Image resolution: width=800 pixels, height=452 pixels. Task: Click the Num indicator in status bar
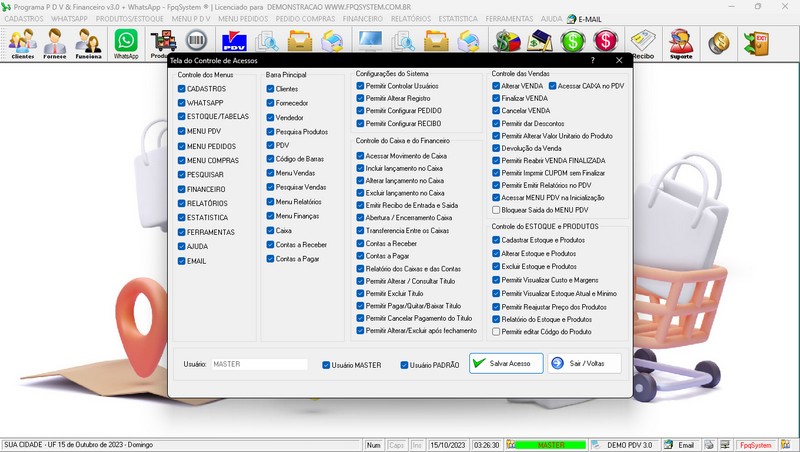[373, 445]
